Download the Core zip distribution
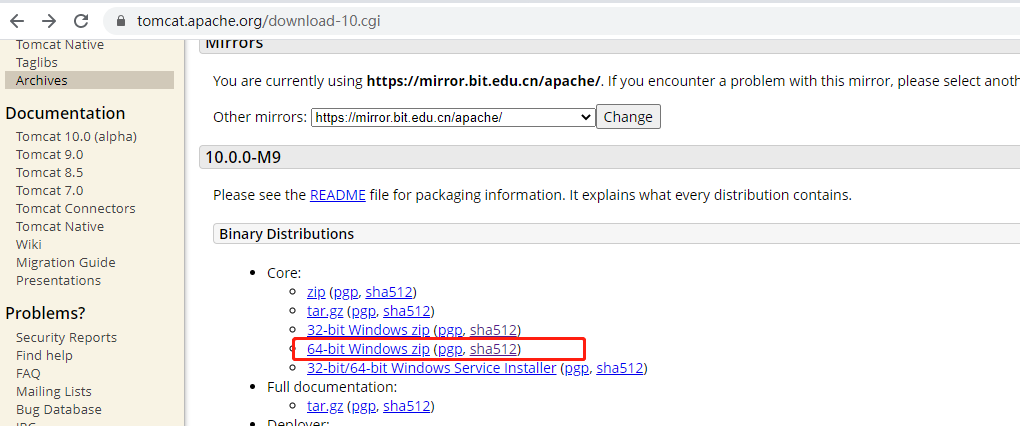This screenshot has width=1020, height=426. click(316, 292)
